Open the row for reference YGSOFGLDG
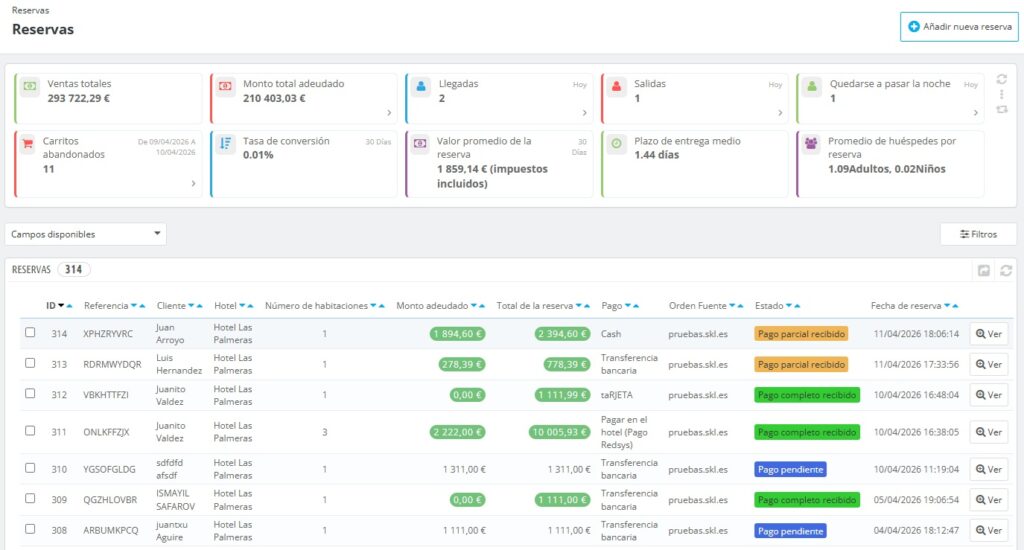Viewport: 1024px width, 550px height. [988, 469]
